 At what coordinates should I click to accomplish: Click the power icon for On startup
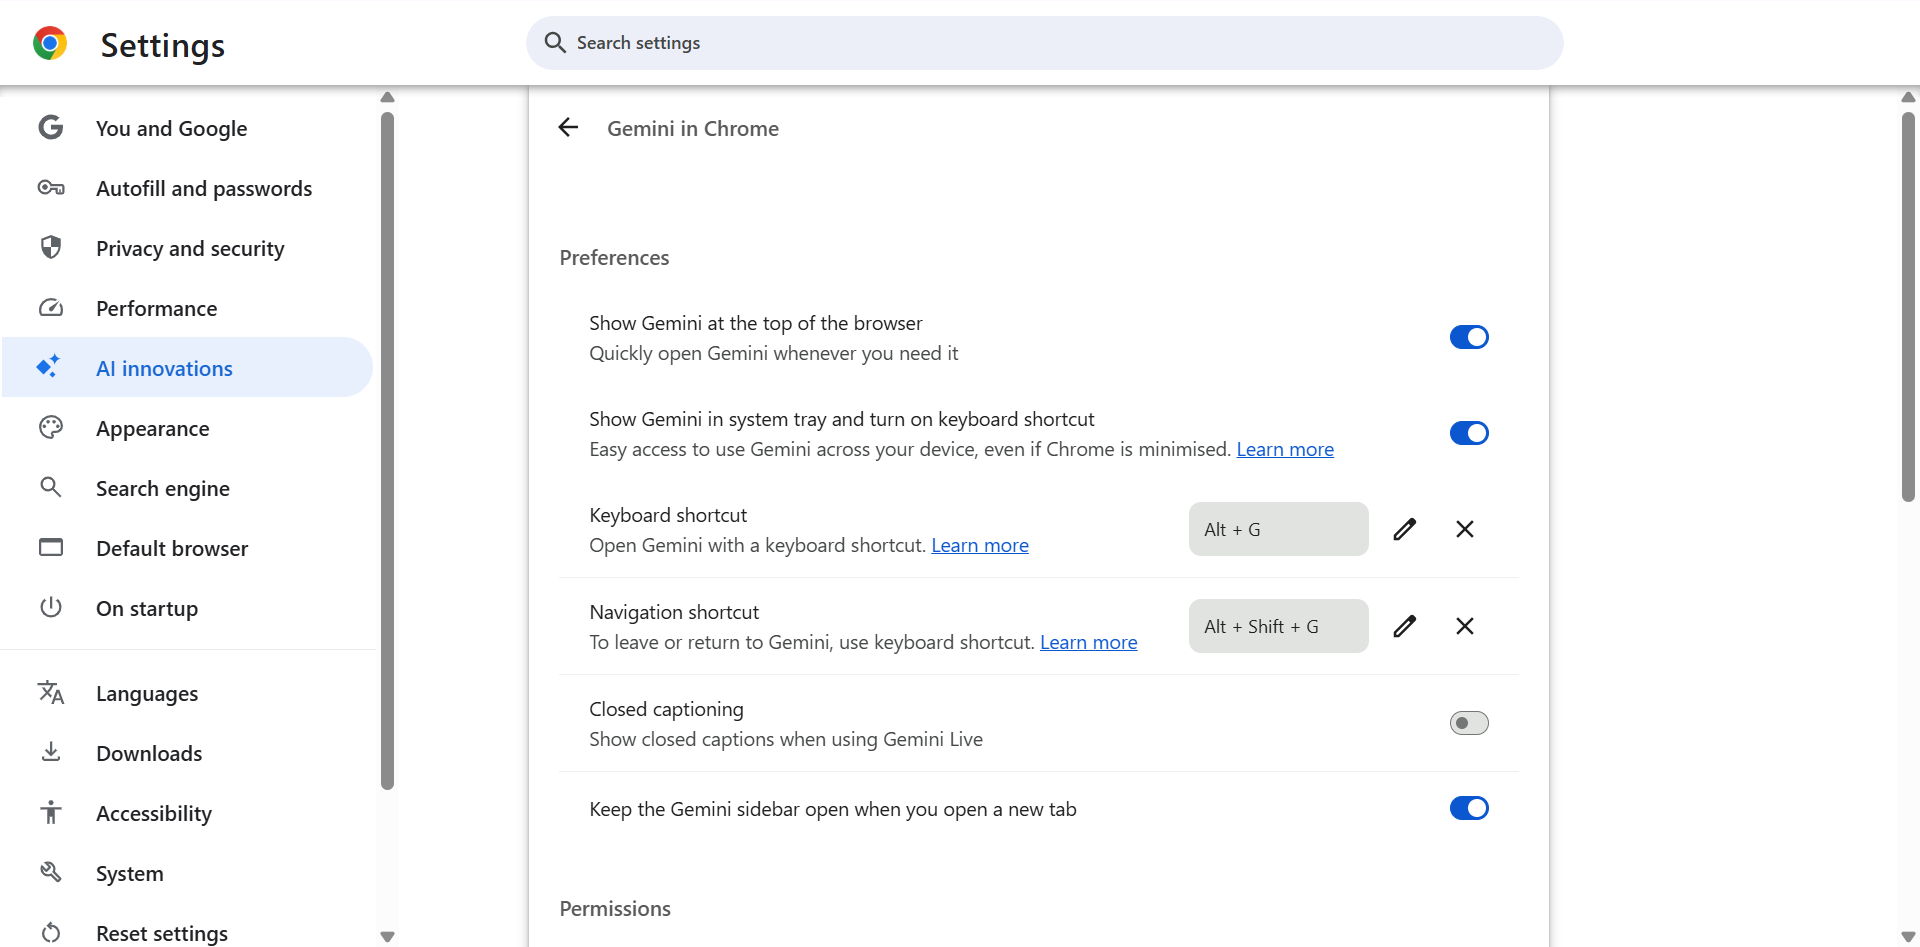[51, 607]
